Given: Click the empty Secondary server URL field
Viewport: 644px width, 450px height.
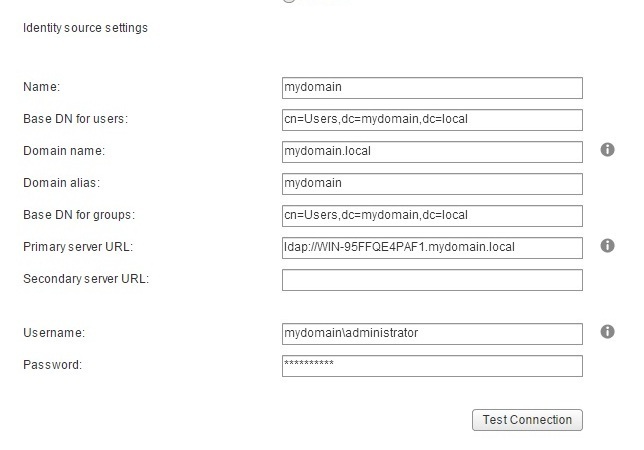Looking at the screenshot, I should (432, 280).
